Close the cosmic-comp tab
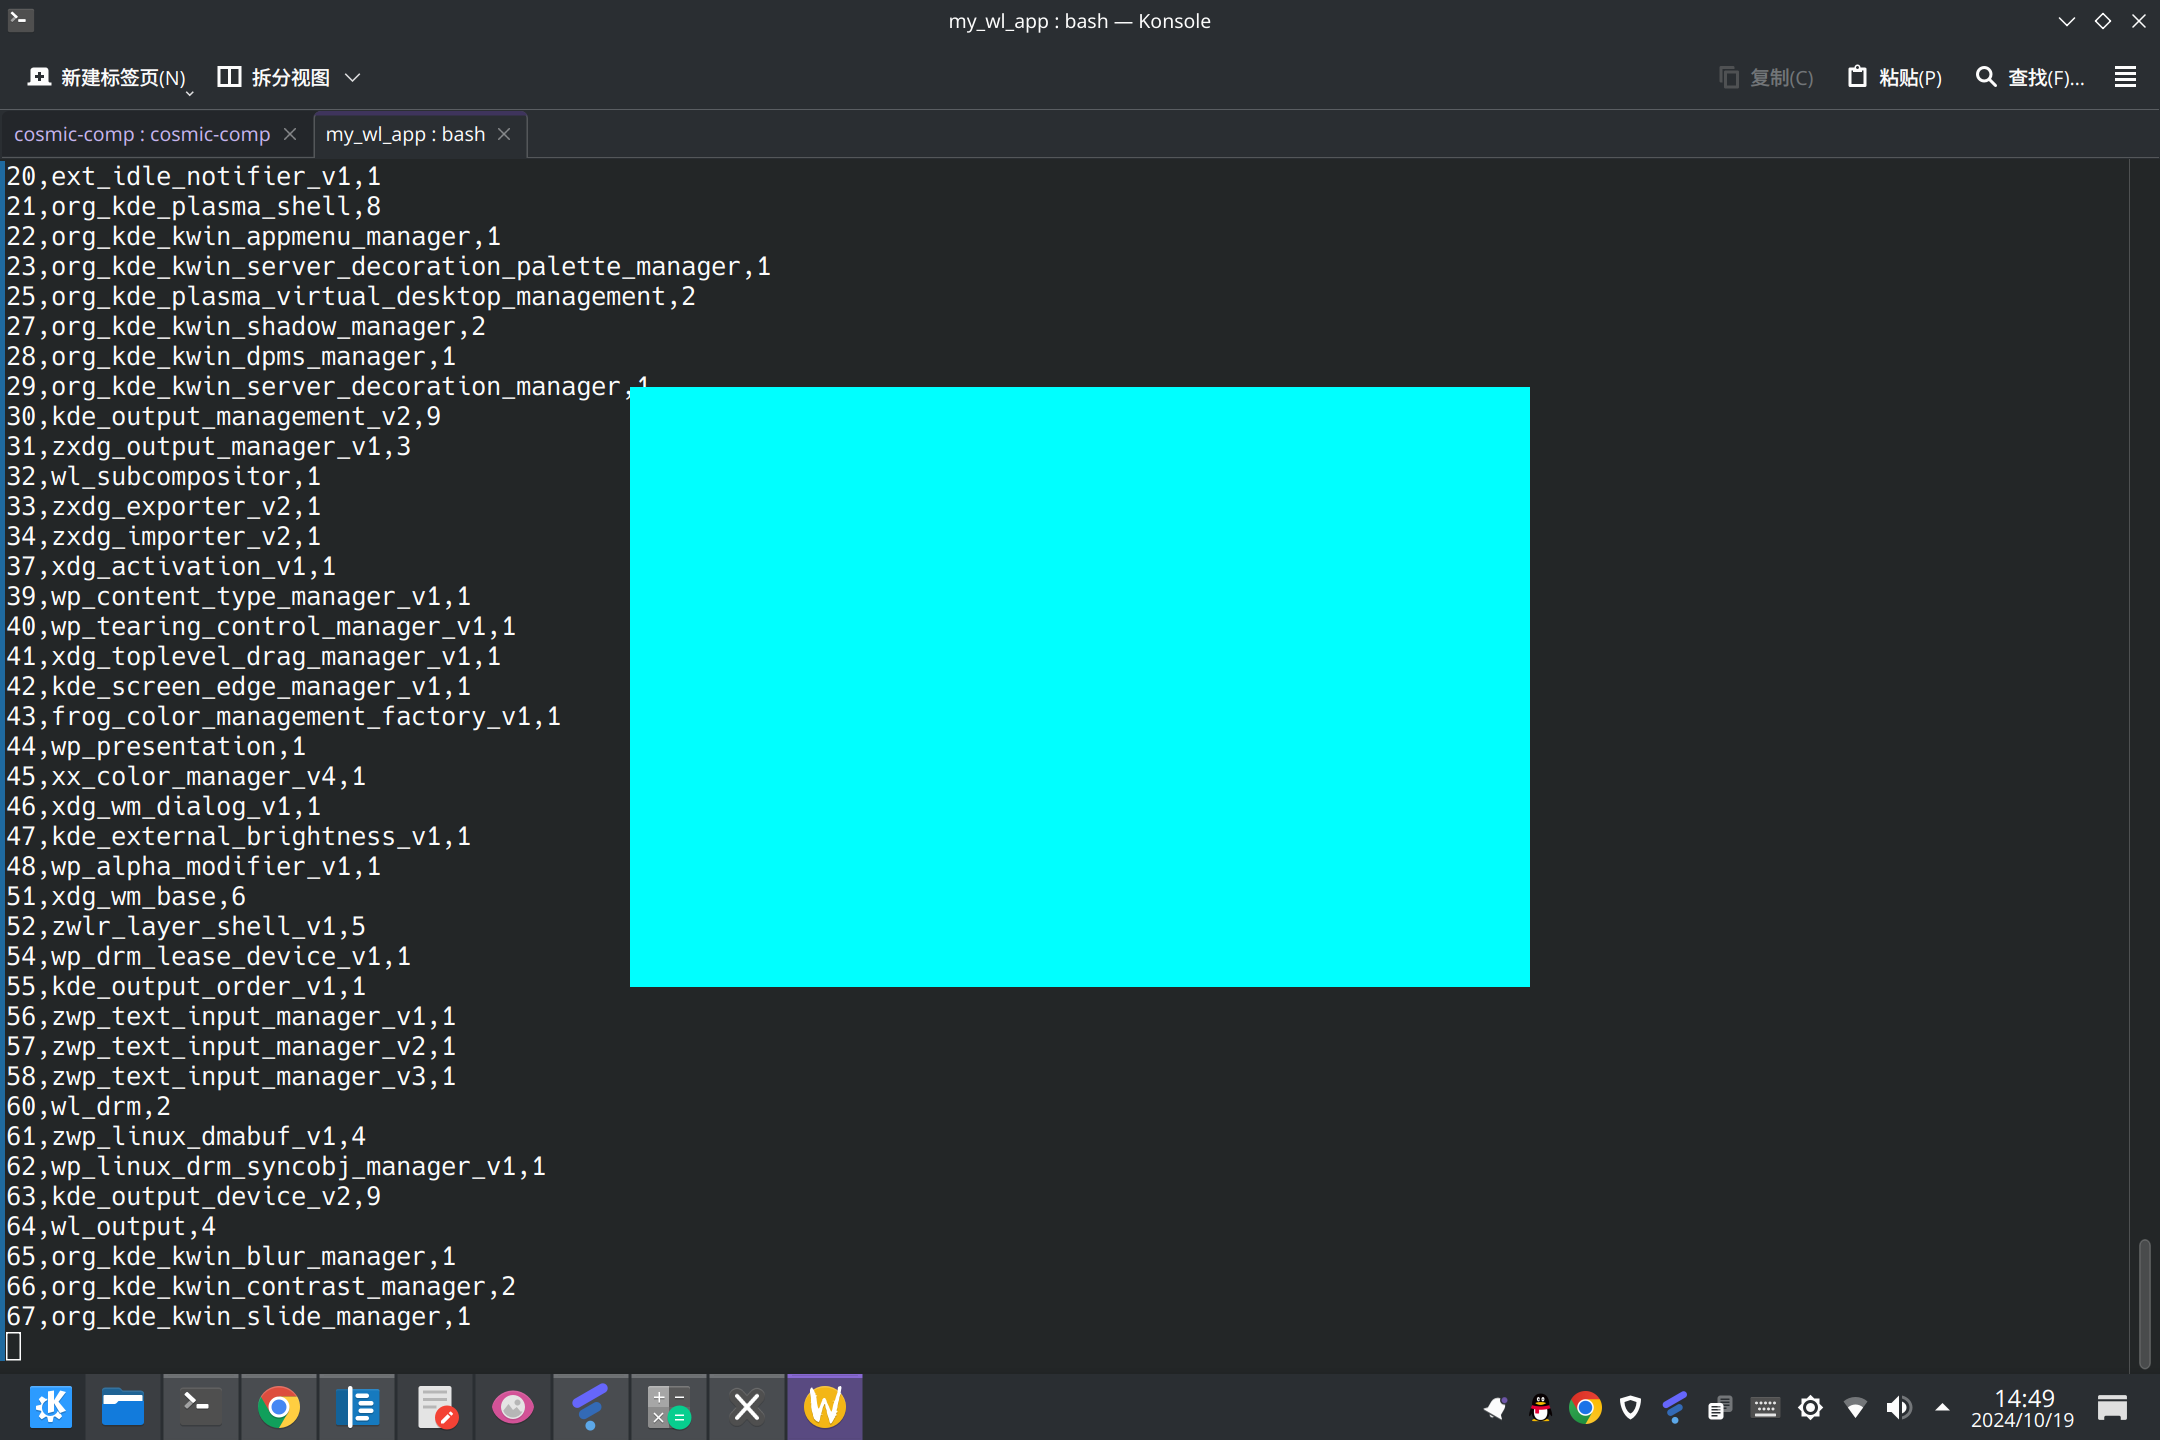 290,134
